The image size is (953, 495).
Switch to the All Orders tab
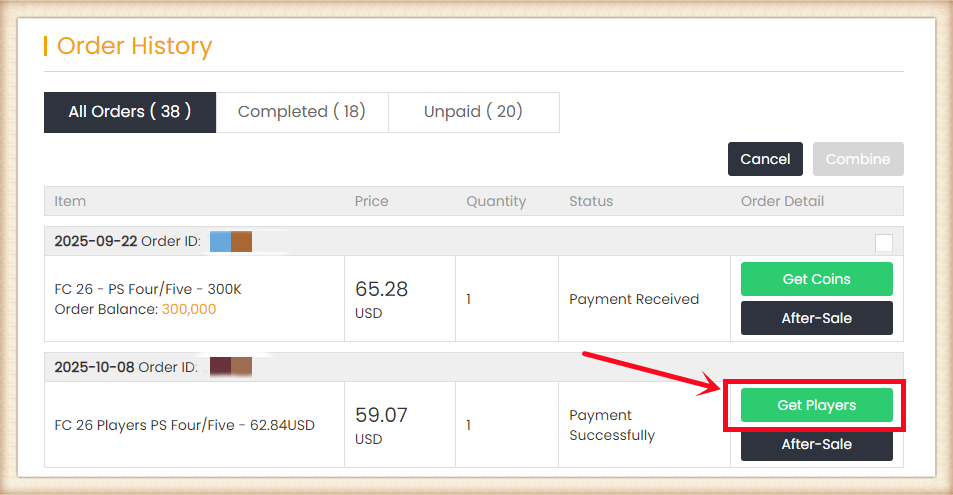click(x=129, y=112)
